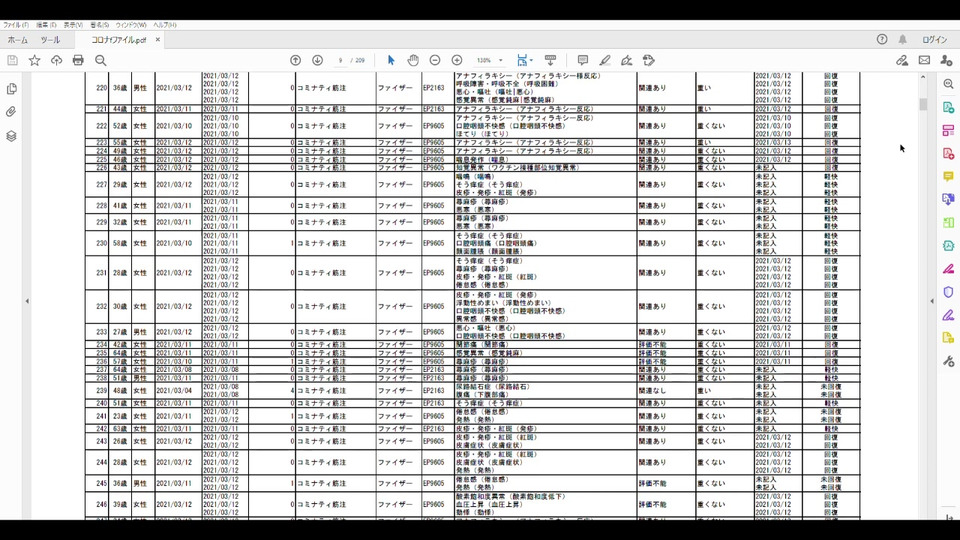Screen dimensions: 960x540
Task: Select the highlighter pen tool
Action: tap(605, 60)
